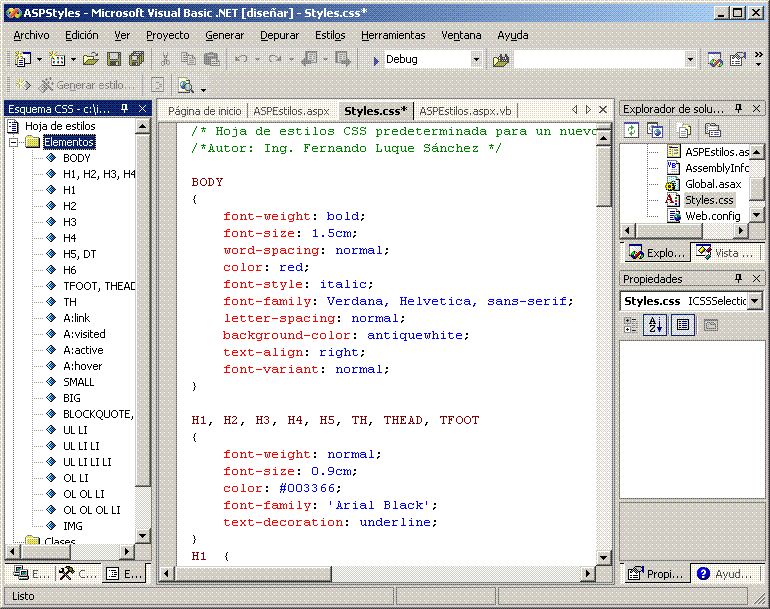Select Global.asax in solution explorer
The height and width of the screenshot is (609, 770).
(x=713, y=184)
